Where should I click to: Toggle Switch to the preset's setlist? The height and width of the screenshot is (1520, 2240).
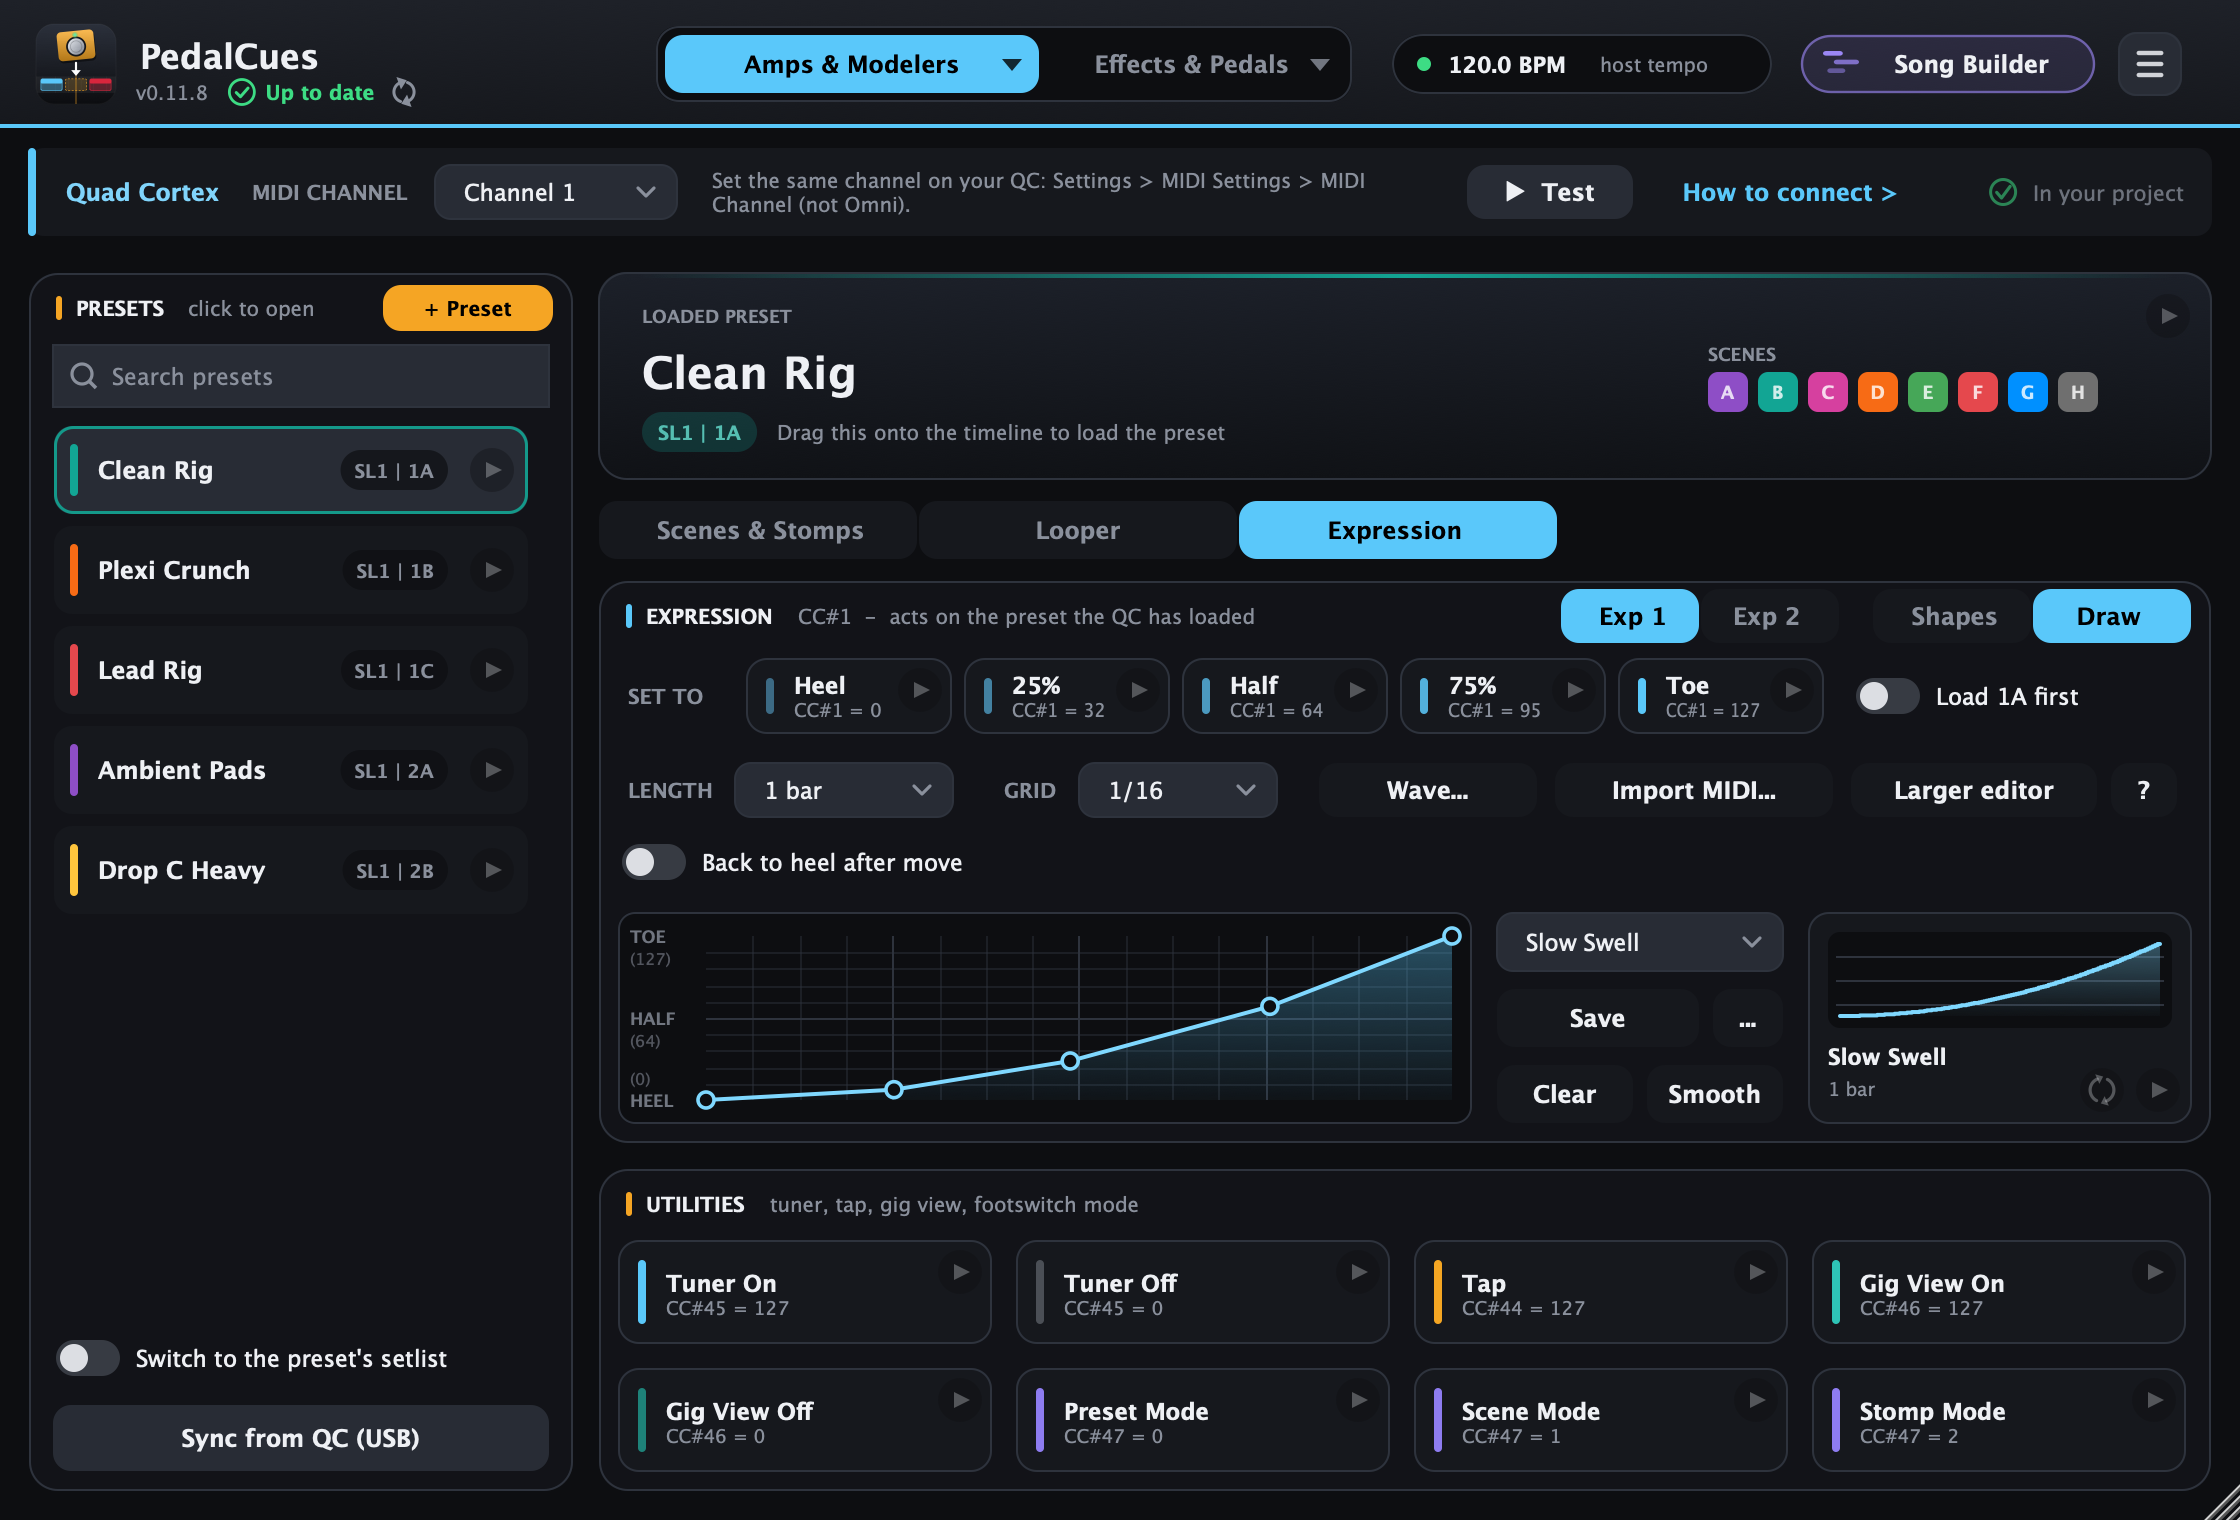pos(88,1358)
